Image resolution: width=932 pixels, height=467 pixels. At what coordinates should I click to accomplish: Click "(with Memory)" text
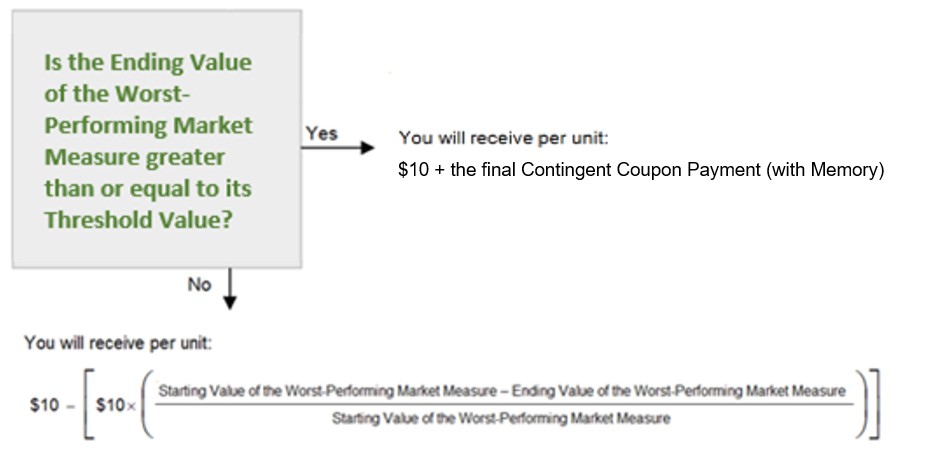click(x=825, y=170)
